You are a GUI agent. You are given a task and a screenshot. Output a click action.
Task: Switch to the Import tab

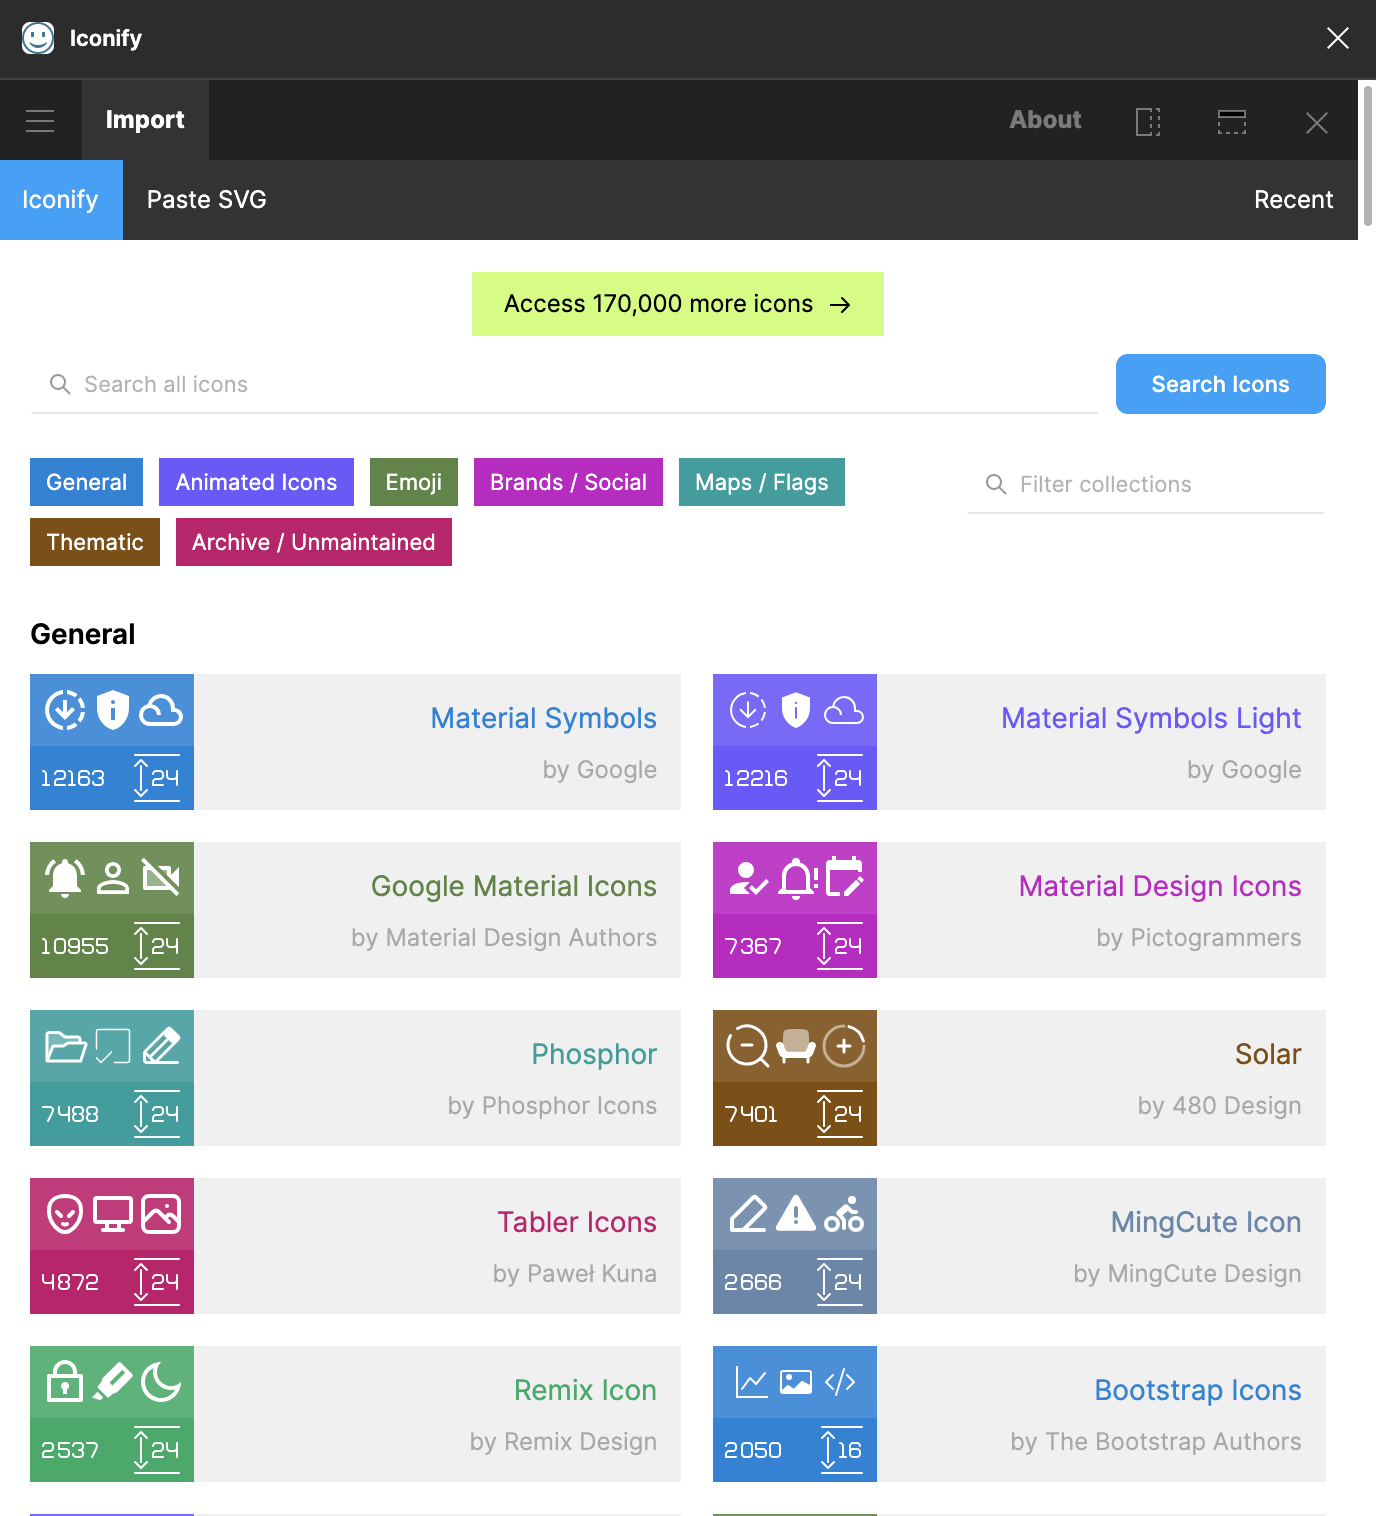pyautogui.click(x=145, y=120)
